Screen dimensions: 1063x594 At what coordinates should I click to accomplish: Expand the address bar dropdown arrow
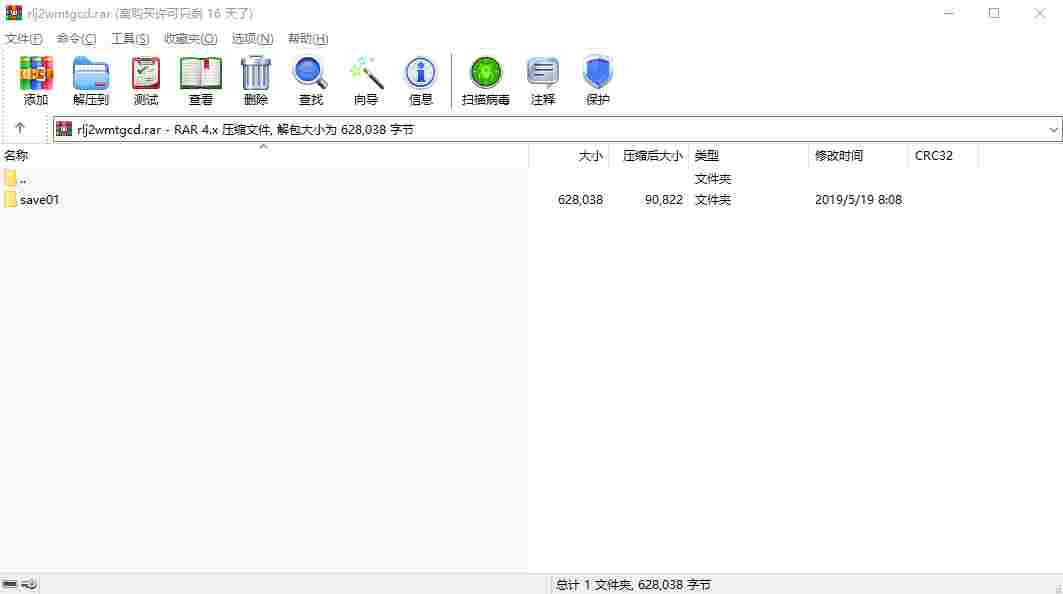(1053, 130)
